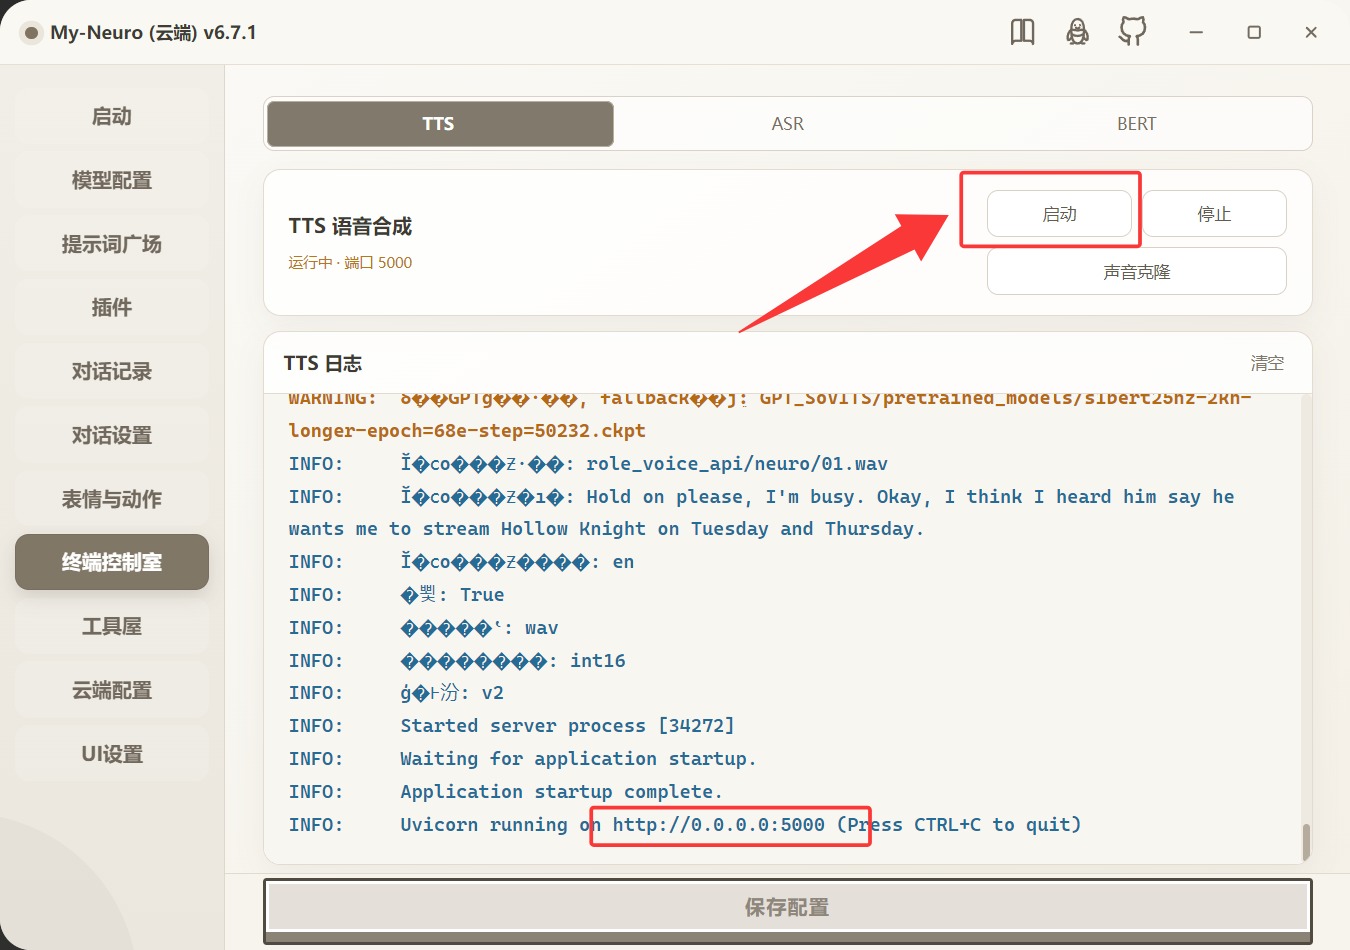
Task: Select 终端控制室 in the sidebar
Action: pos(112,562)
